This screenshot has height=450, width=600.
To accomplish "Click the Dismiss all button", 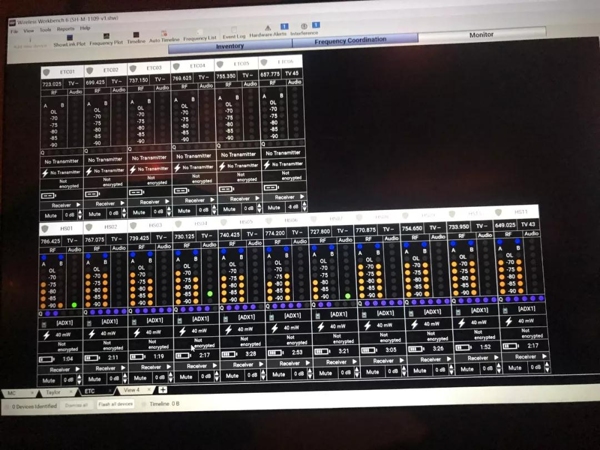I will (76, 405).
